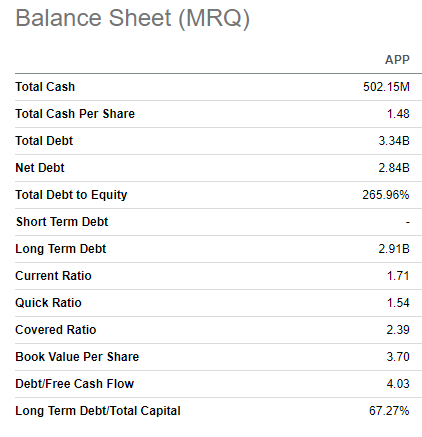The width and height of the screenshot is (422, 437).
Task: Click the Short Term Debt label
Action: pyautogui.click(x=62, y=222)
